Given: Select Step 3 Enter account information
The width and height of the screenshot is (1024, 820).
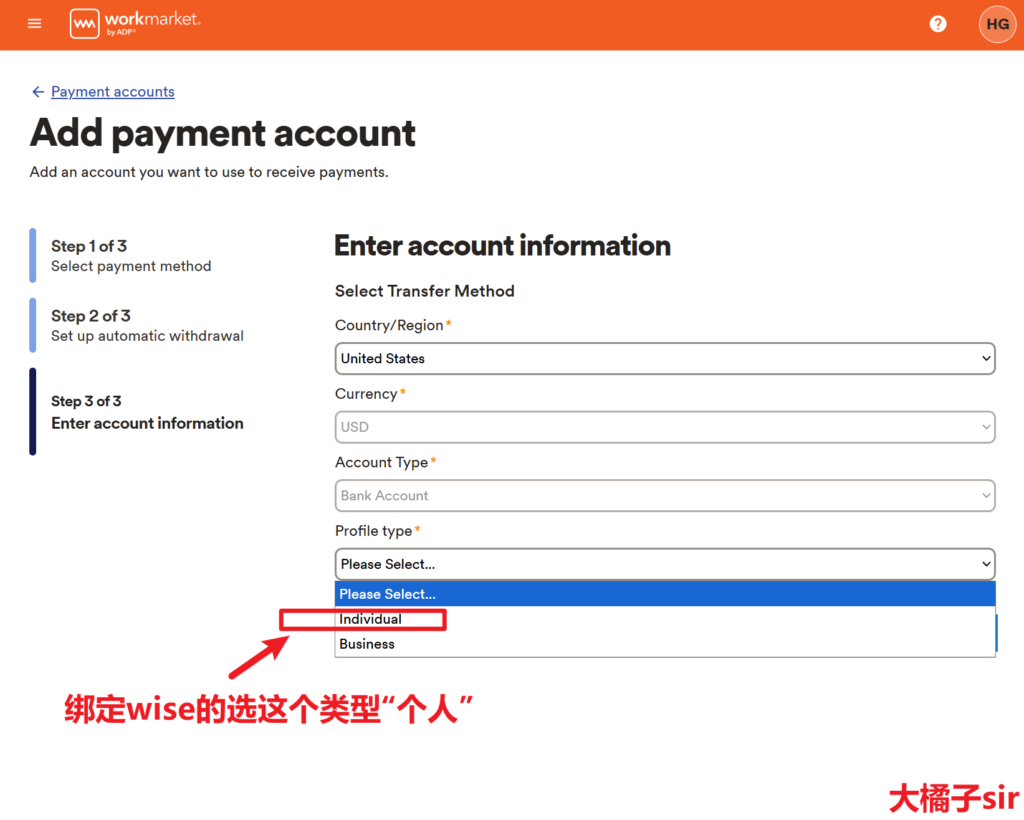Looking at the screenshot, I should [x=147, y=412].
